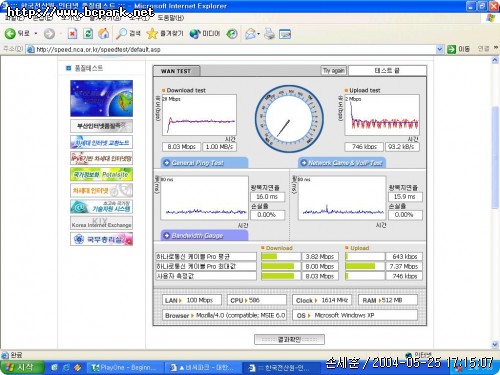Click the Browser Mozilla/4.0 info field
Screen dimensions: 500x375
click(x=224, y=315)
